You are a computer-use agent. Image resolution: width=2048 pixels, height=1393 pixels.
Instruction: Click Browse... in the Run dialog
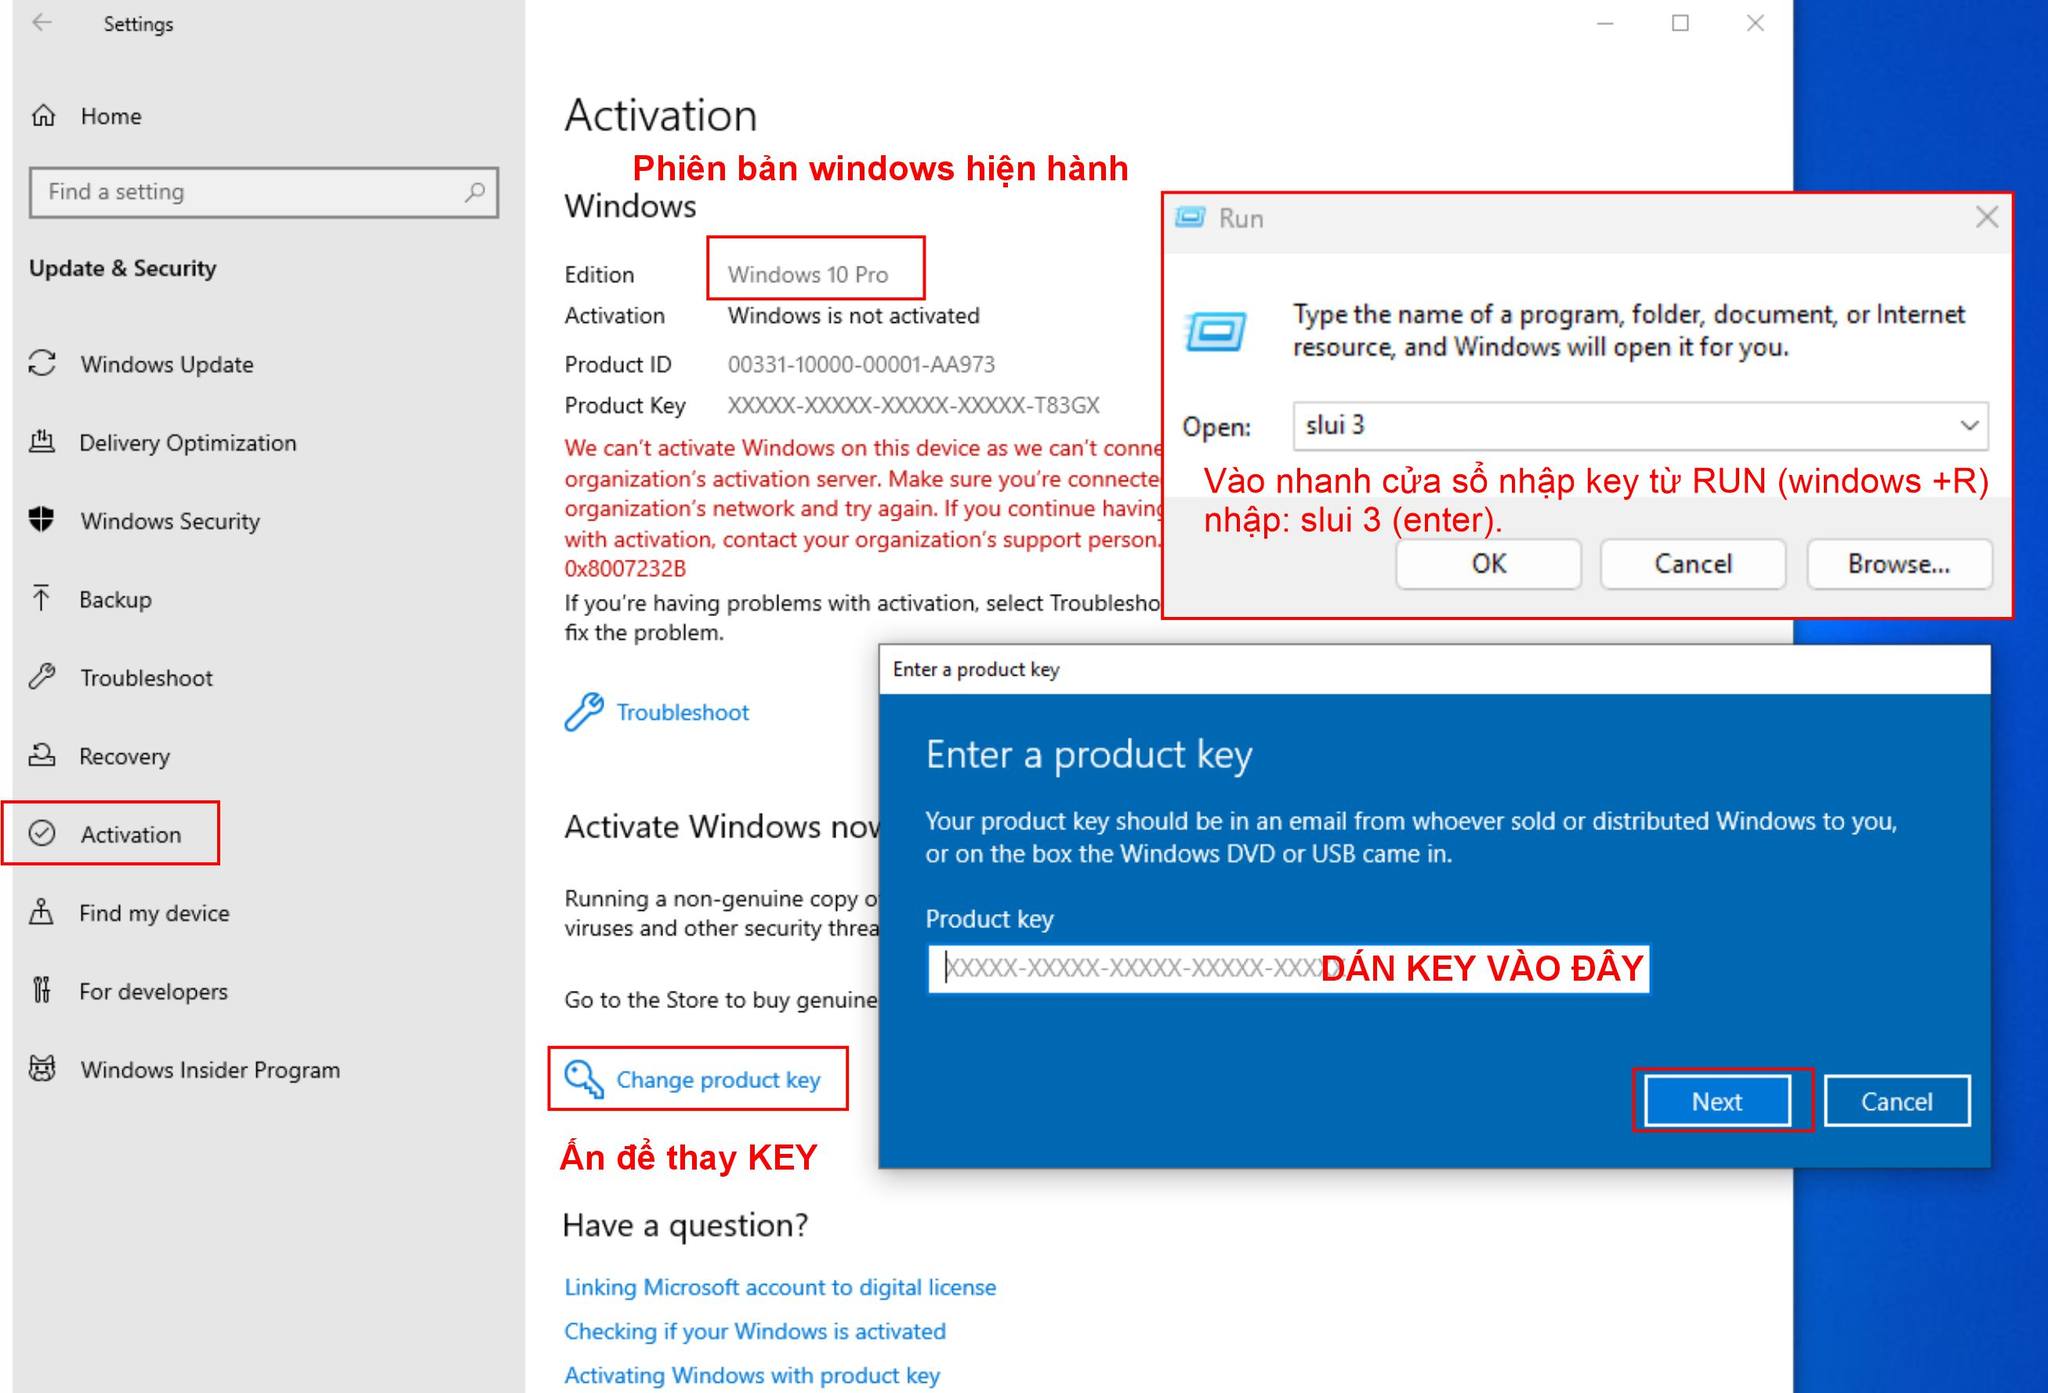tap(1899, 564)
